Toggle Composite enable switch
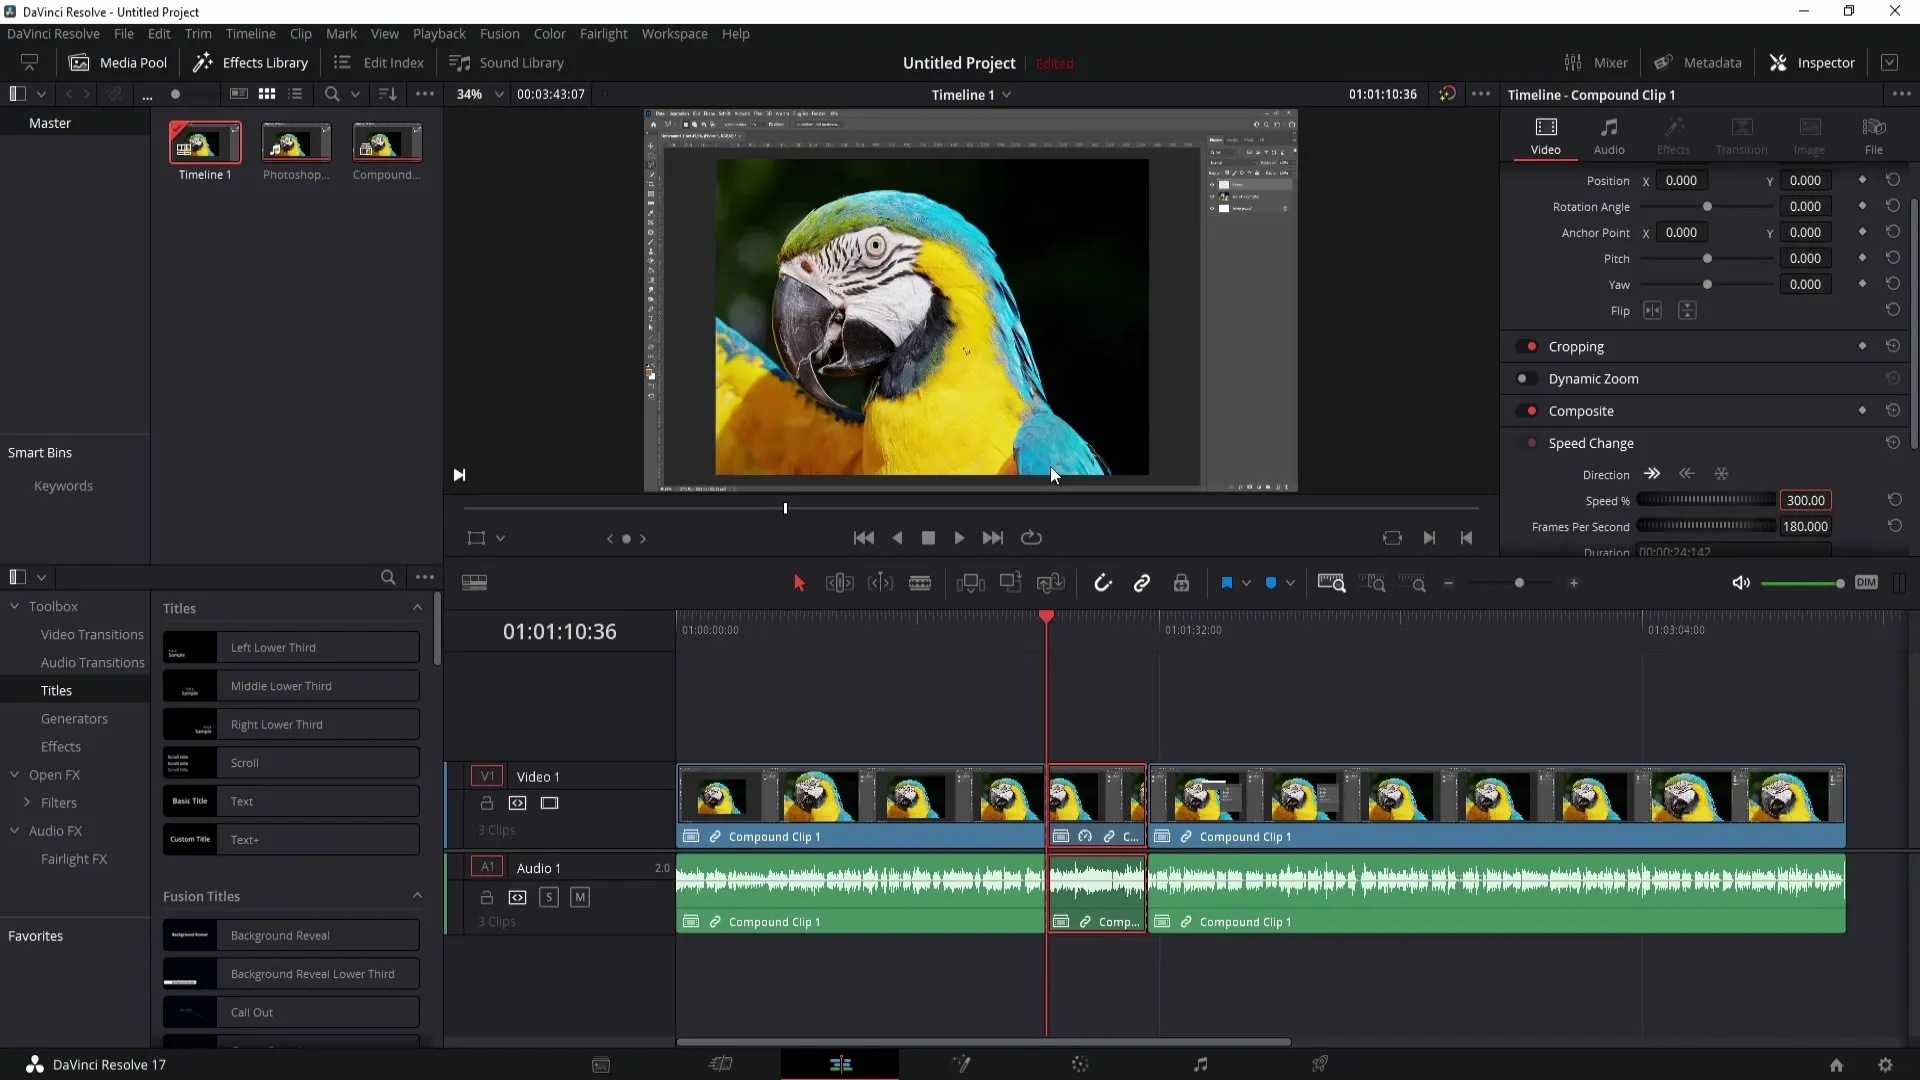This screenshot has height=1080, width=1920. point(1527,411)
